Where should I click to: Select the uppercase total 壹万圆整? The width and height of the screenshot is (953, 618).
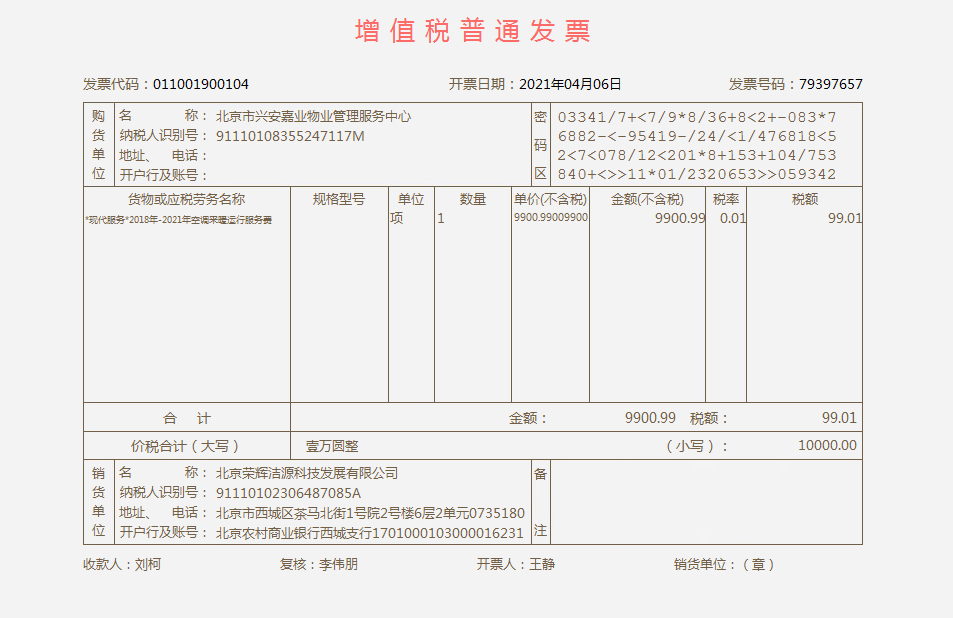click(332, 446)
